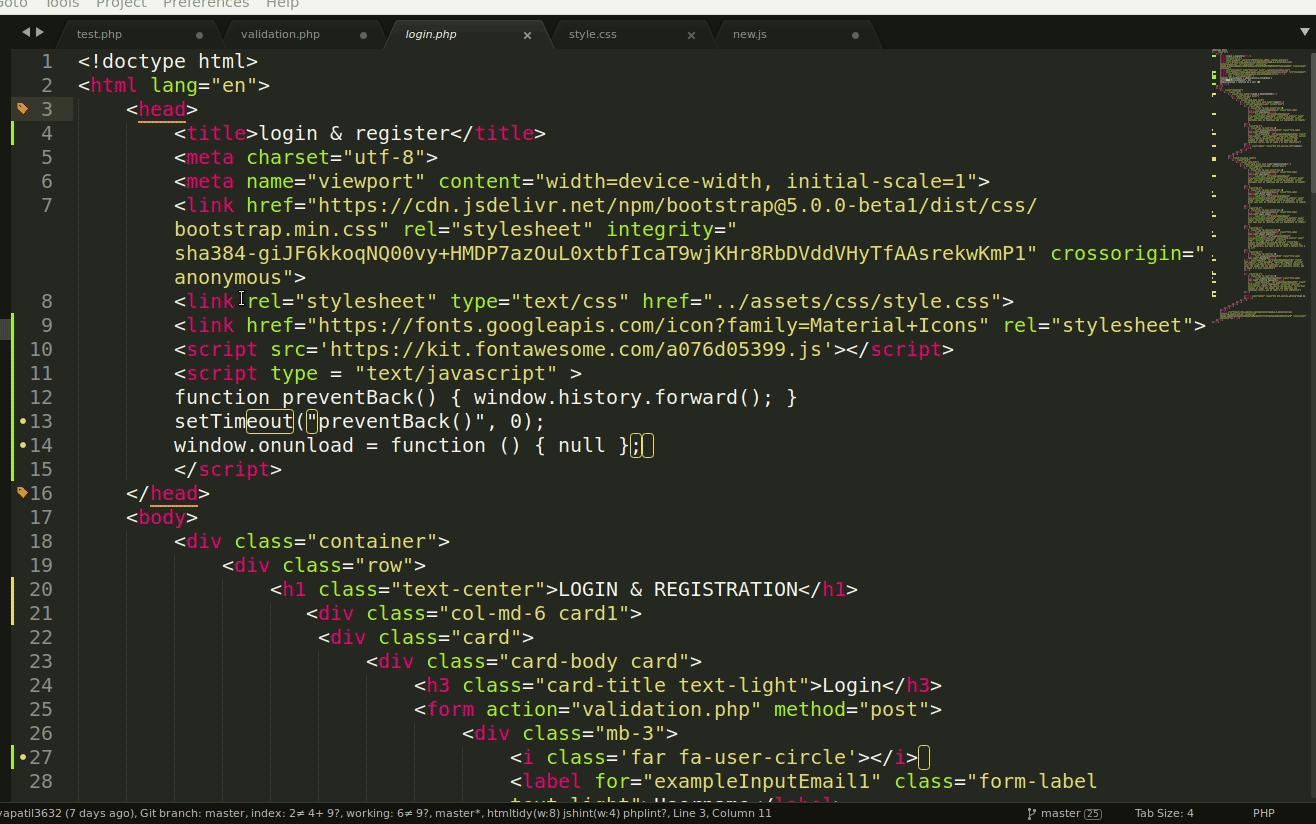
Task: Click the 'crossorigin' attribute on line 7
Action: tap(1116, 253)
